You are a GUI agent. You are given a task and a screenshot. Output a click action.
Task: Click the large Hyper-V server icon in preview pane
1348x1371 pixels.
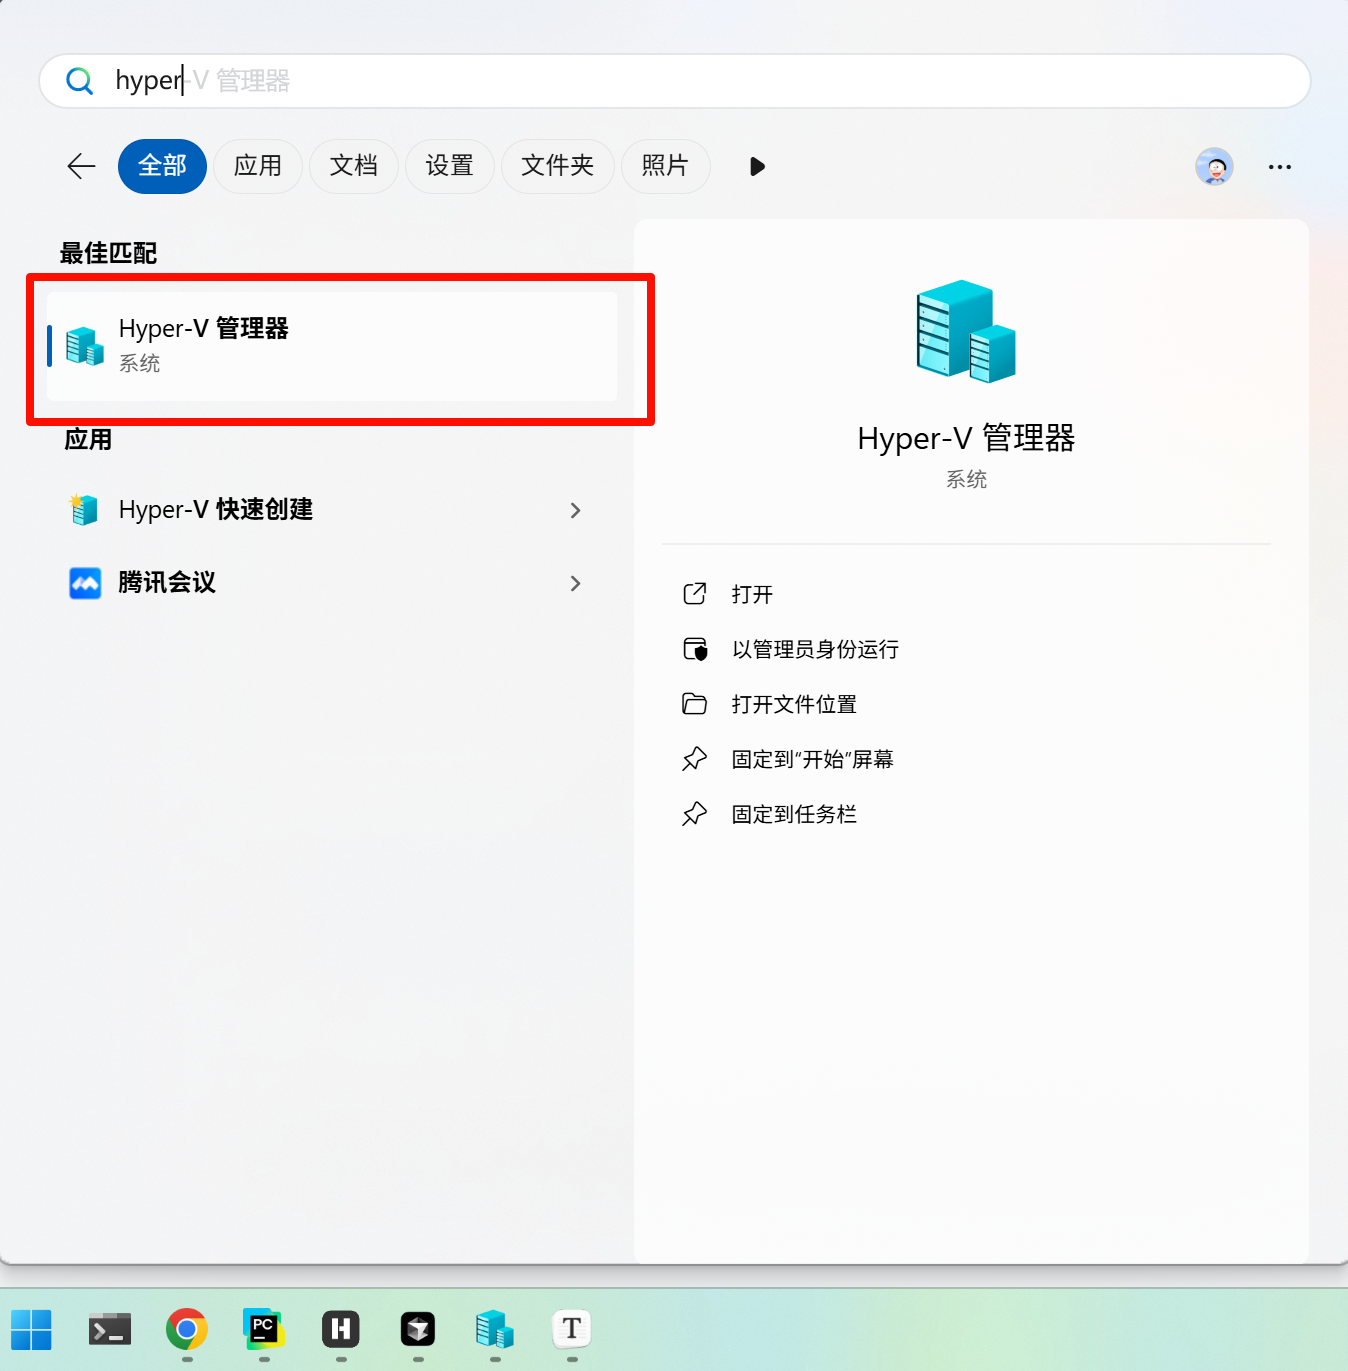[964, 330]
